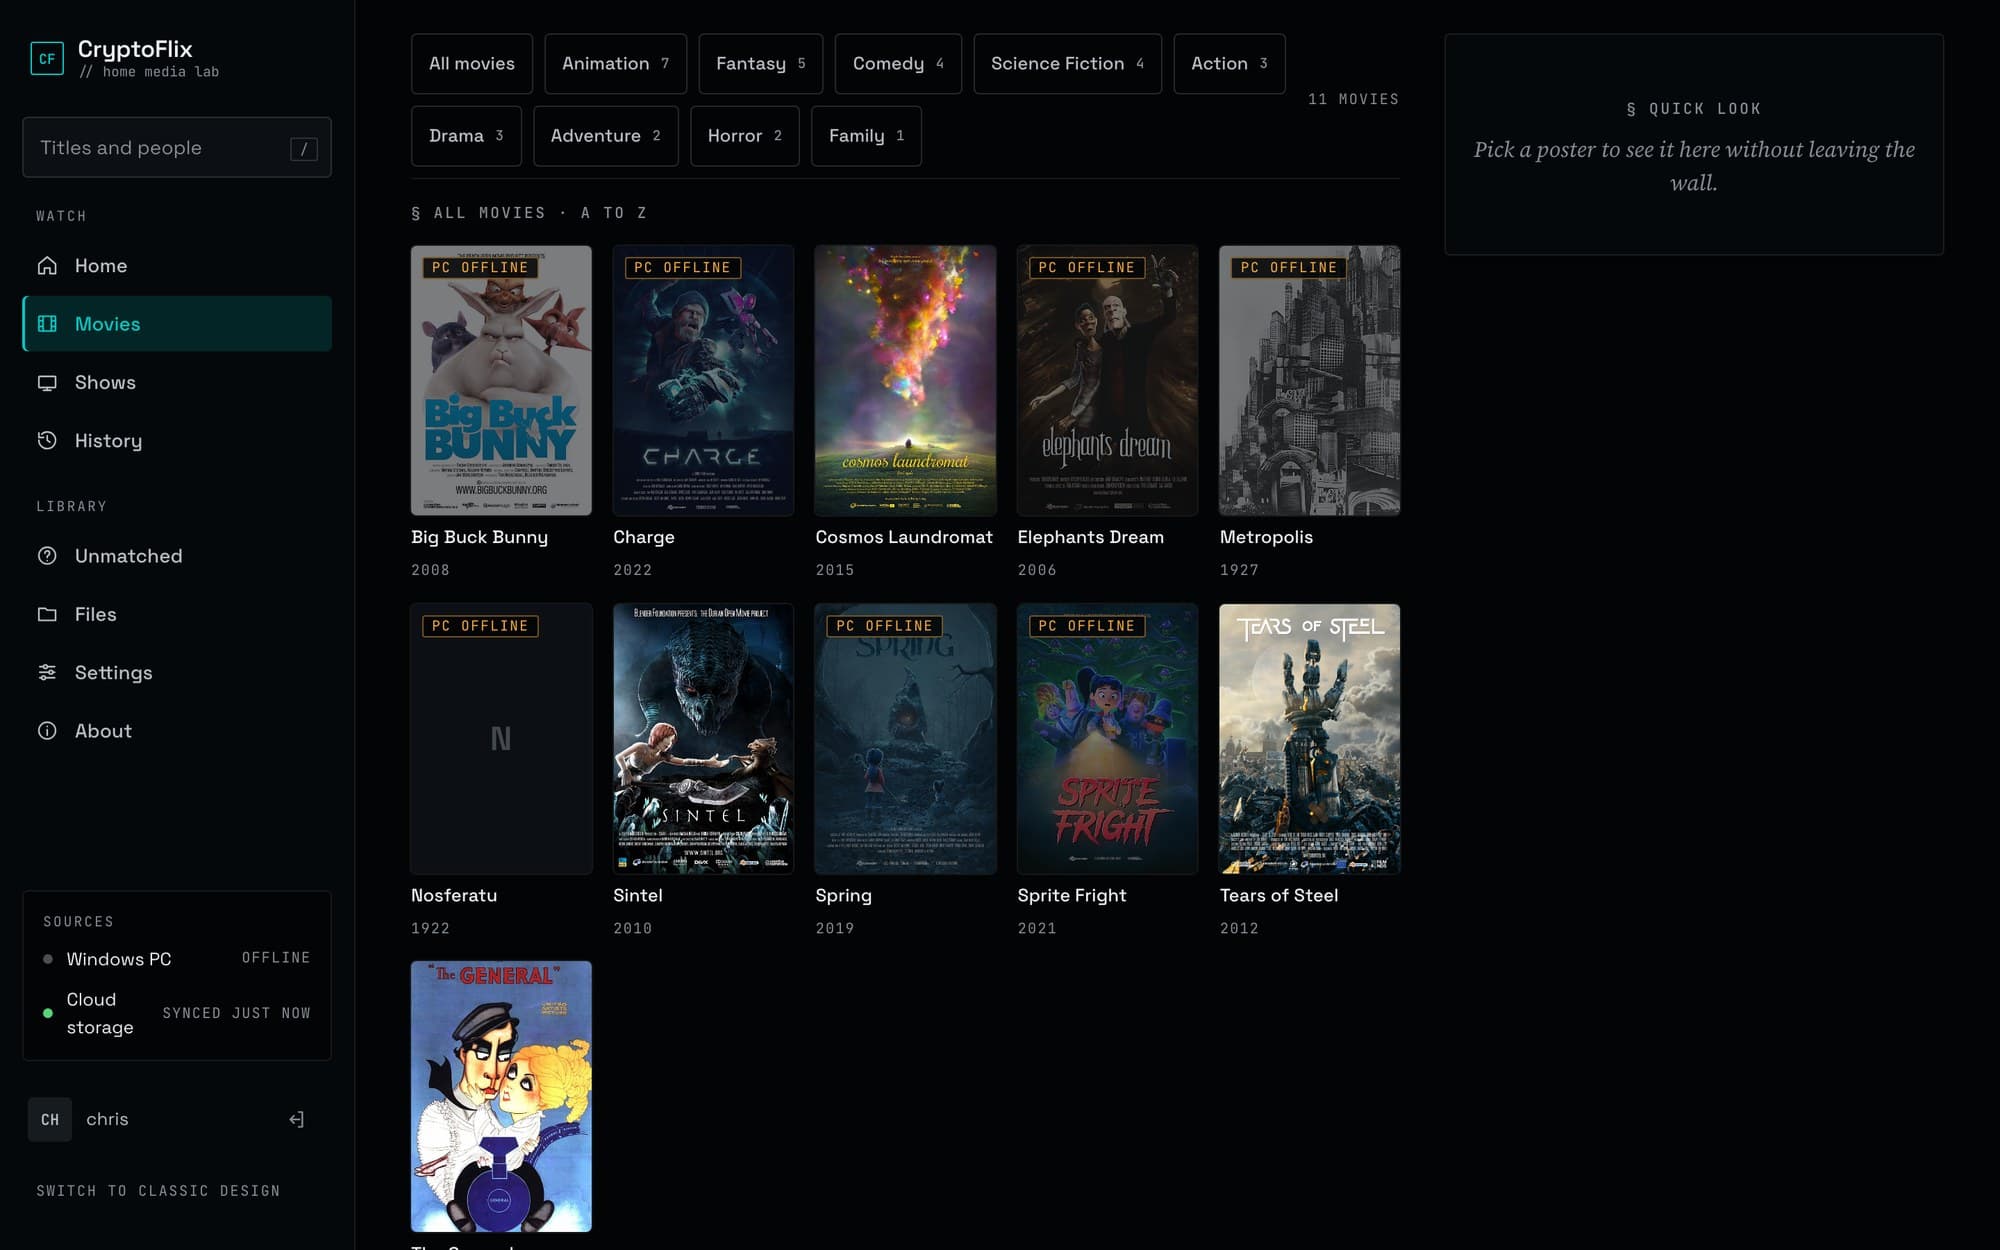This screenshot has width=2000, height=1250.
Task: Open the Sprite Fright poster
Action: (x=1107, y=738)
